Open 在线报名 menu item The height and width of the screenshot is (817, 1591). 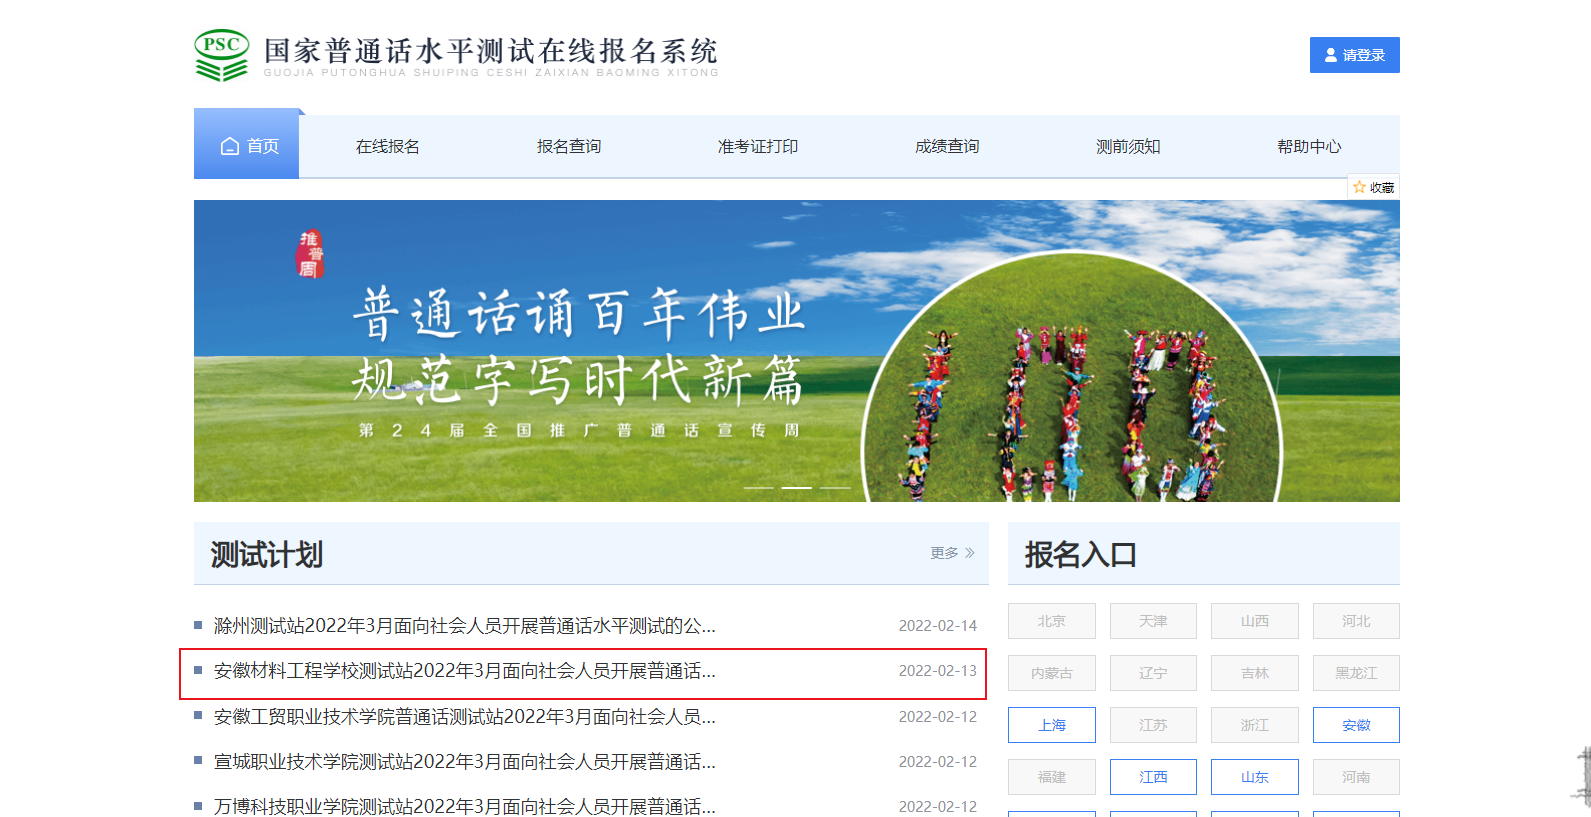[x=388, y=146]
